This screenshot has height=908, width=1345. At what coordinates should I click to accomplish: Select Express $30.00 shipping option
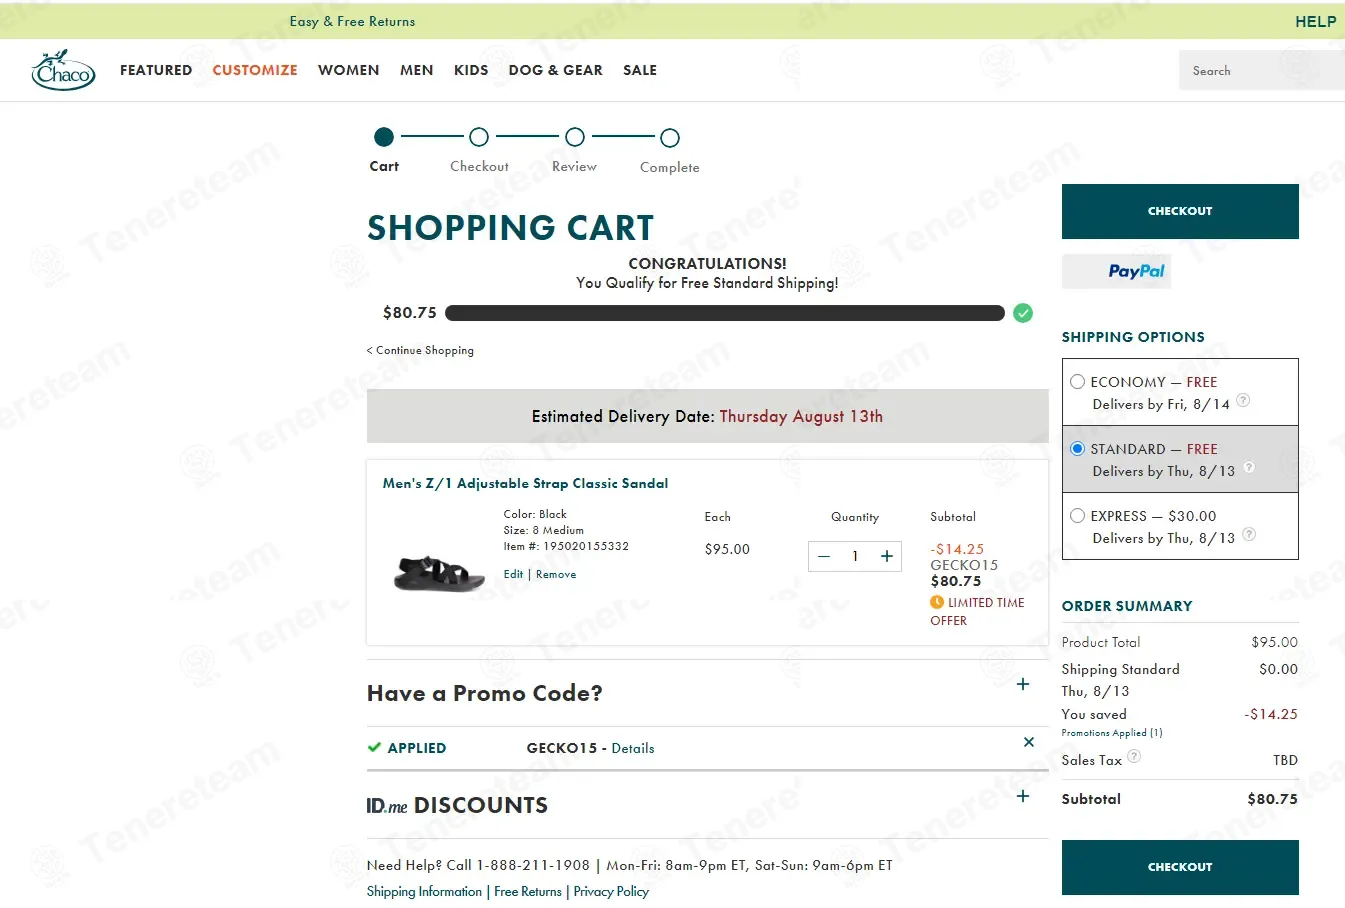tap(1077, 515)
